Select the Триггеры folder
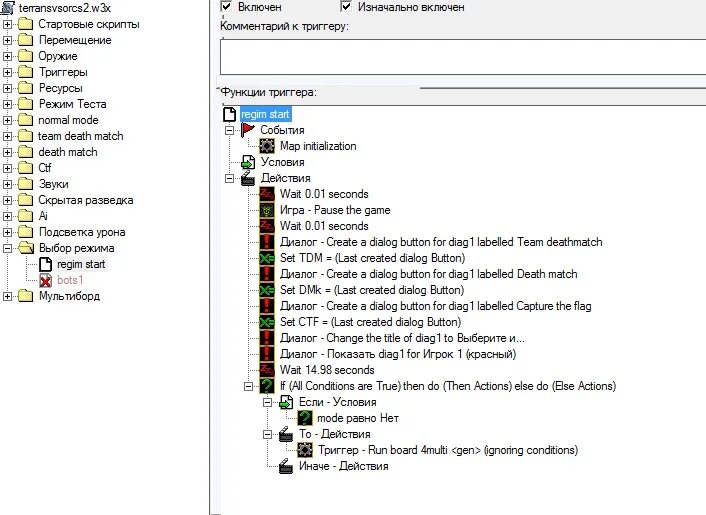Image resolution: width=706 pixels, height=515 pixels. 63,72
